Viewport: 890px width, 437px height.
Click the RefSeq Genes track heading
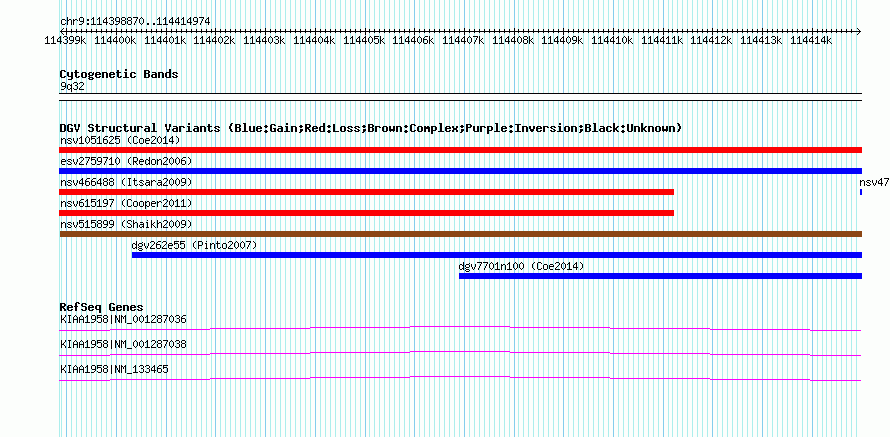(x=101, y=308)
